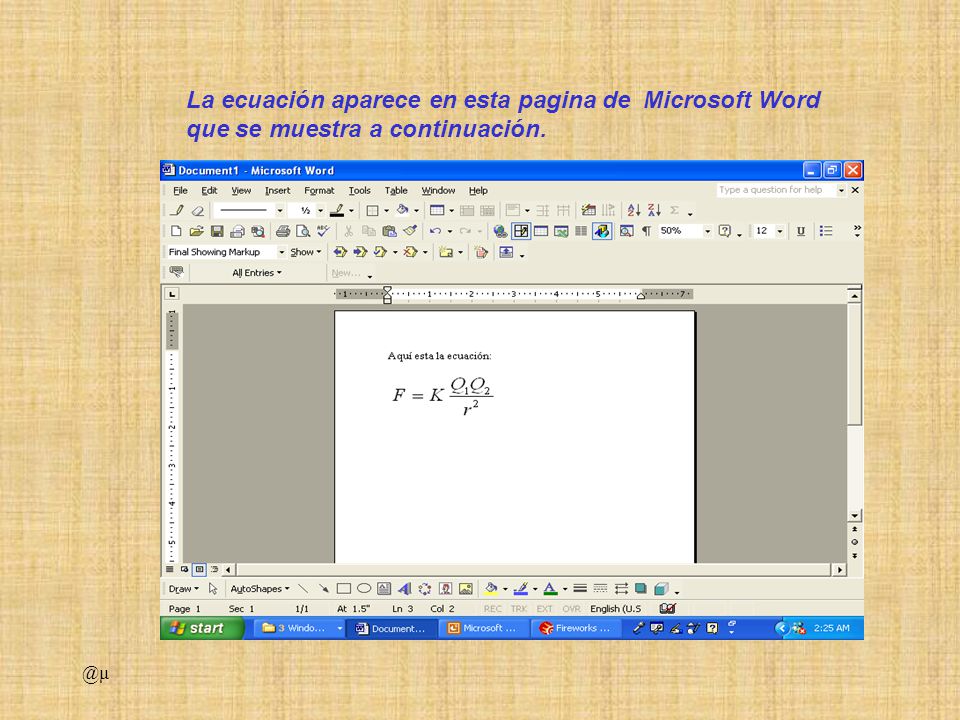The image size is (960, 720).
Task: Open the Edit menu
Action: pyautogui.click(x=209, y=190)
